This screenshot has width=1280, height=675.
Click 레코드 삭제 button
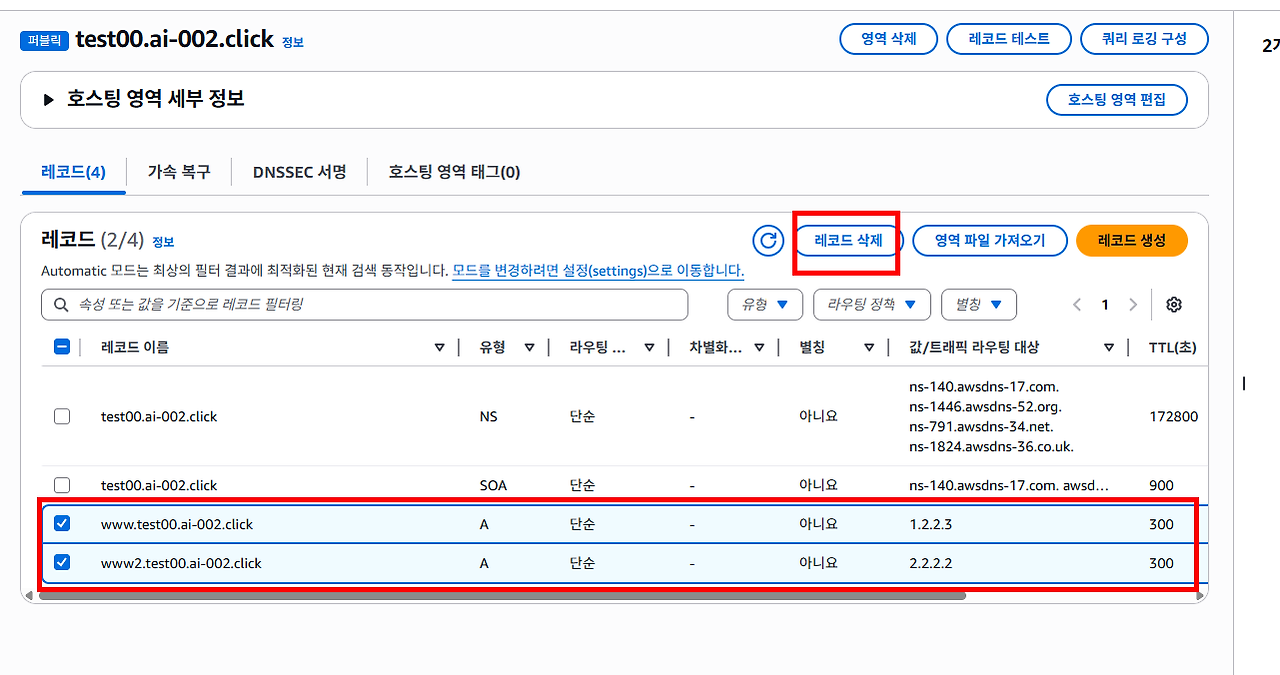849,241
